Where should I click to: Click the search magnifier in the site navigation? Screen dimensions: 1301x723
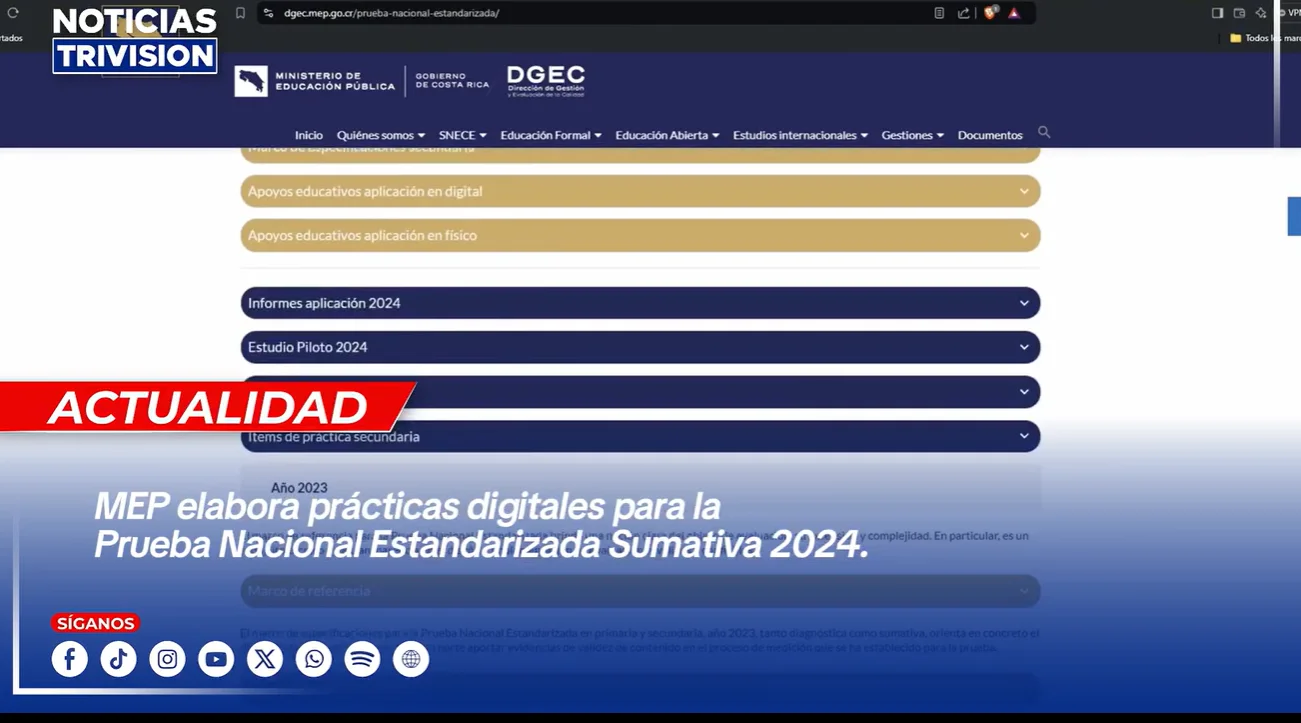click(1044, 132)
